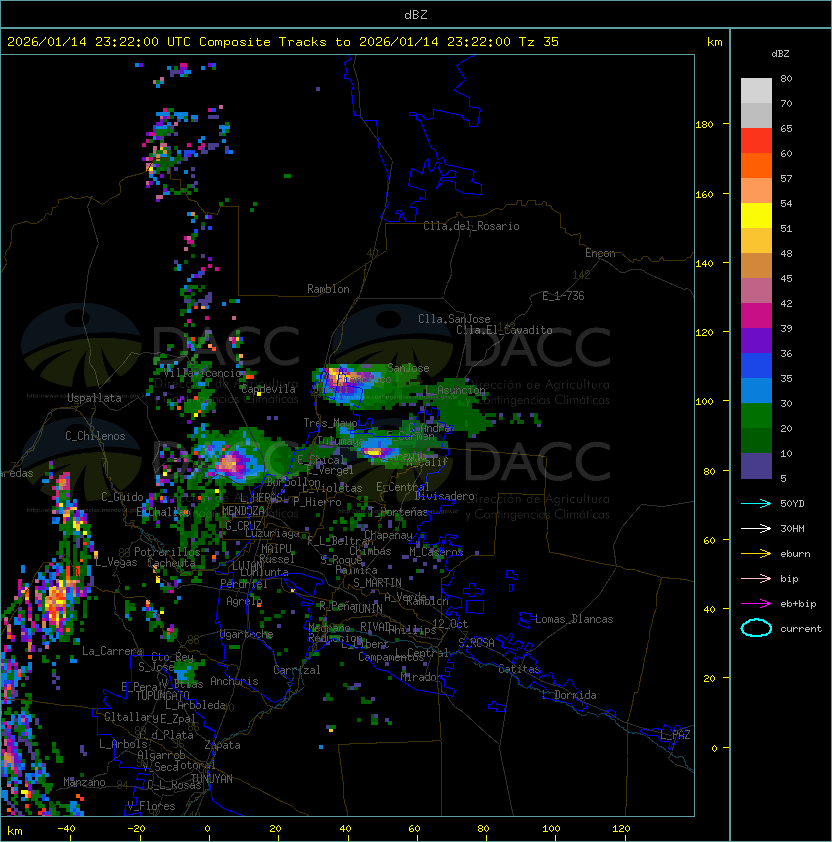Click the 'Manzano' map label
The height and width of the screenshot is (842, 832).
point(84,782)
